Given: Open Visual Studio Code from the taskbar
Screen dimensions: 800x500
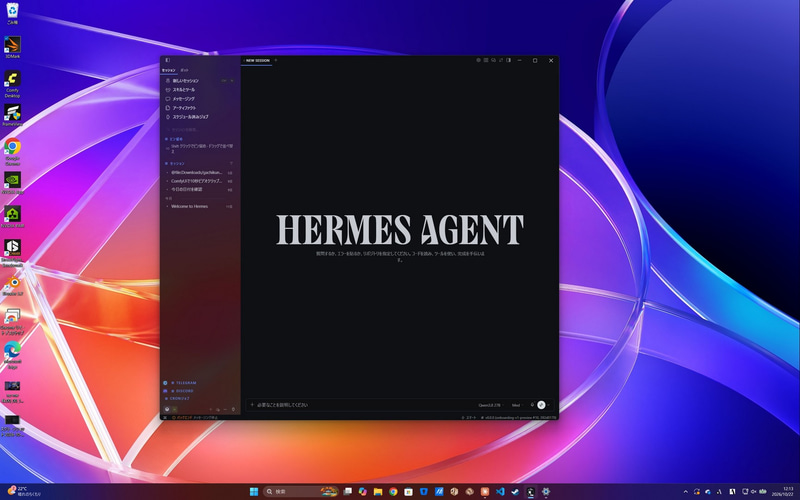Looking at the screenshot, I should [x=500, y=492].
